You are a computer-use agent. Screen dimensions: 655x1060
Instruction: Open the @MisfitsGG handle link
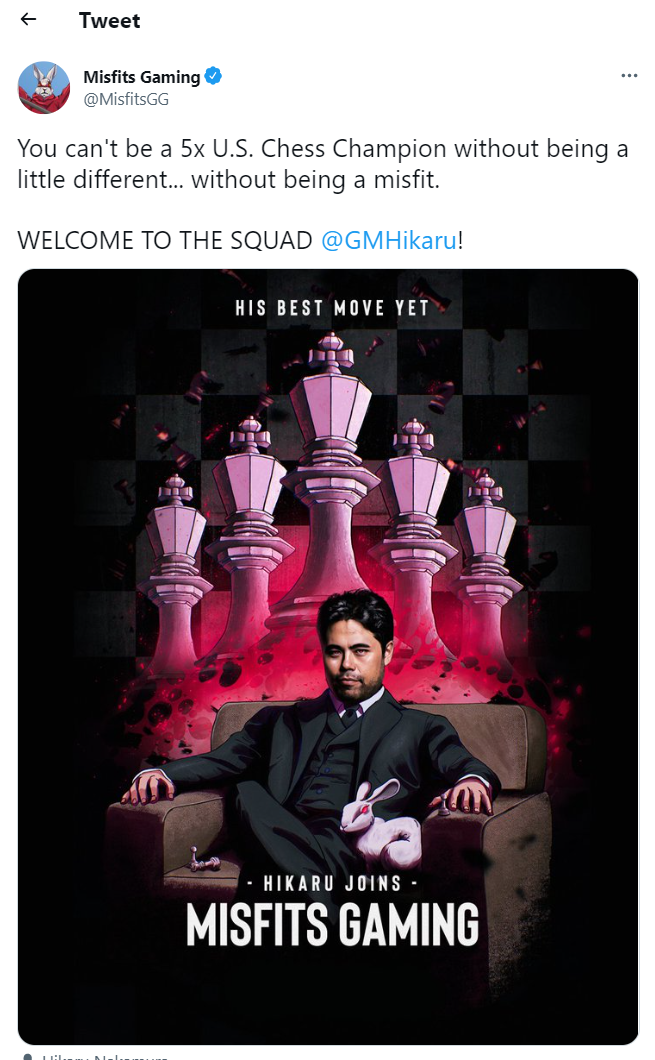coord(126,99)
